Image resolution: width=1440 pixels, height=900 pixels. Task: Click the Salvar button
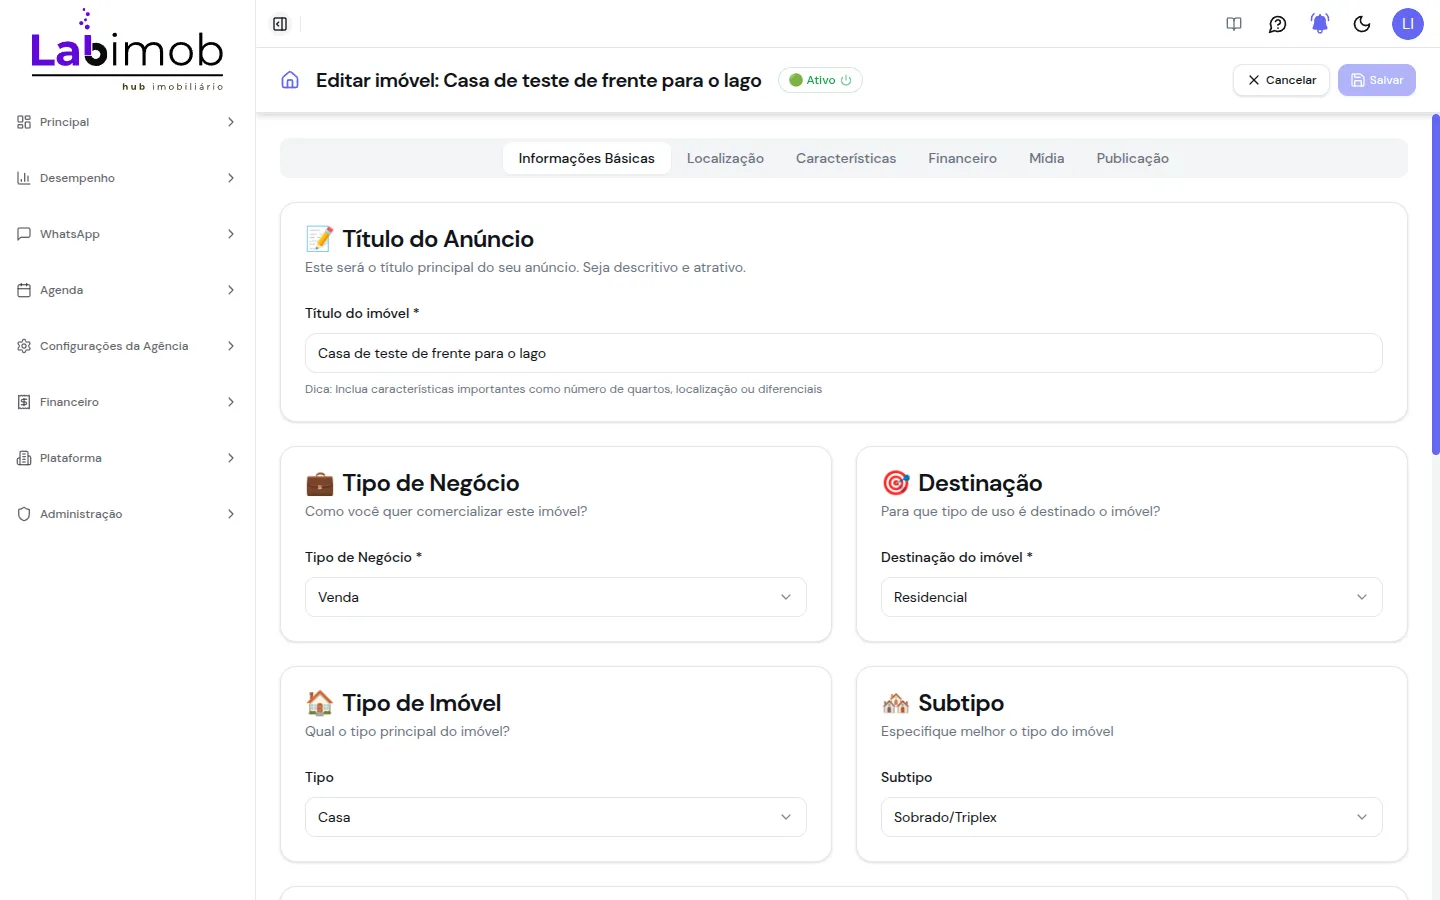click(1377, 80)
